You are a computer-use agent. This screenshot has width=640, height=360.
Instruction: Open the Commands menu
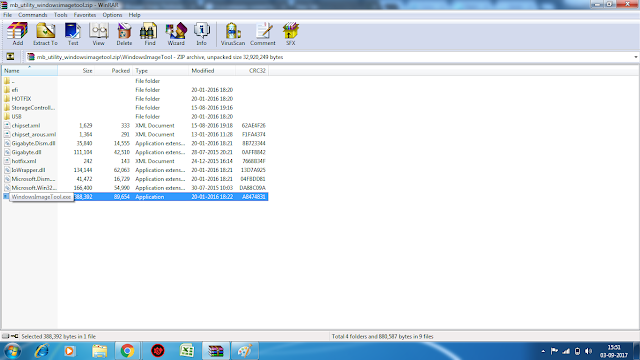[x=33, y=15]
